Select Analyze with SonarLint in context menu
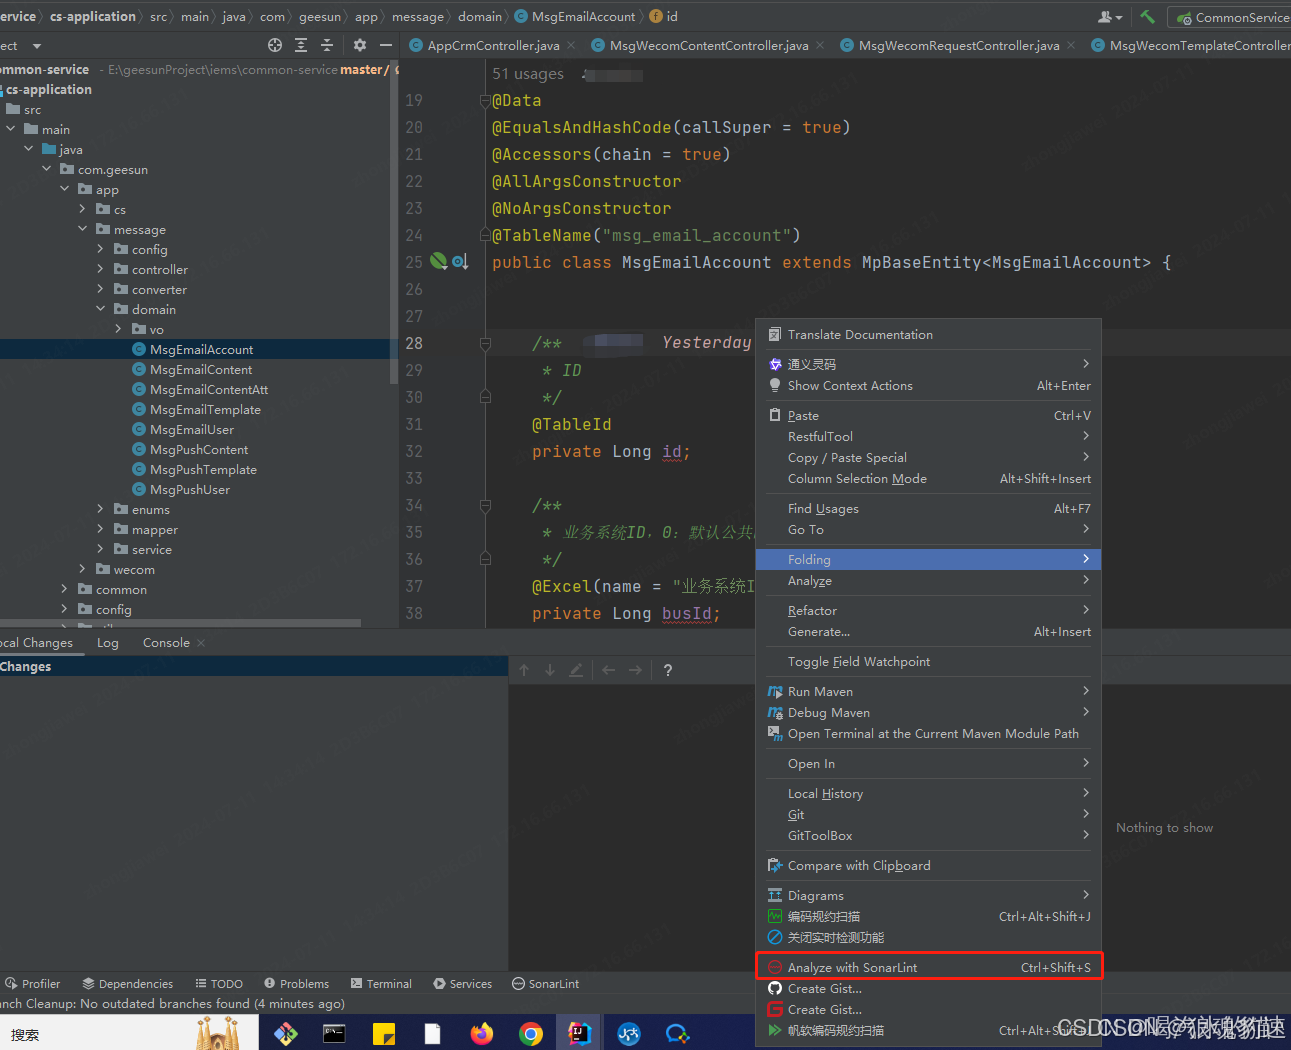This screenshot has height=1050, width=1291. pos(928,968)
